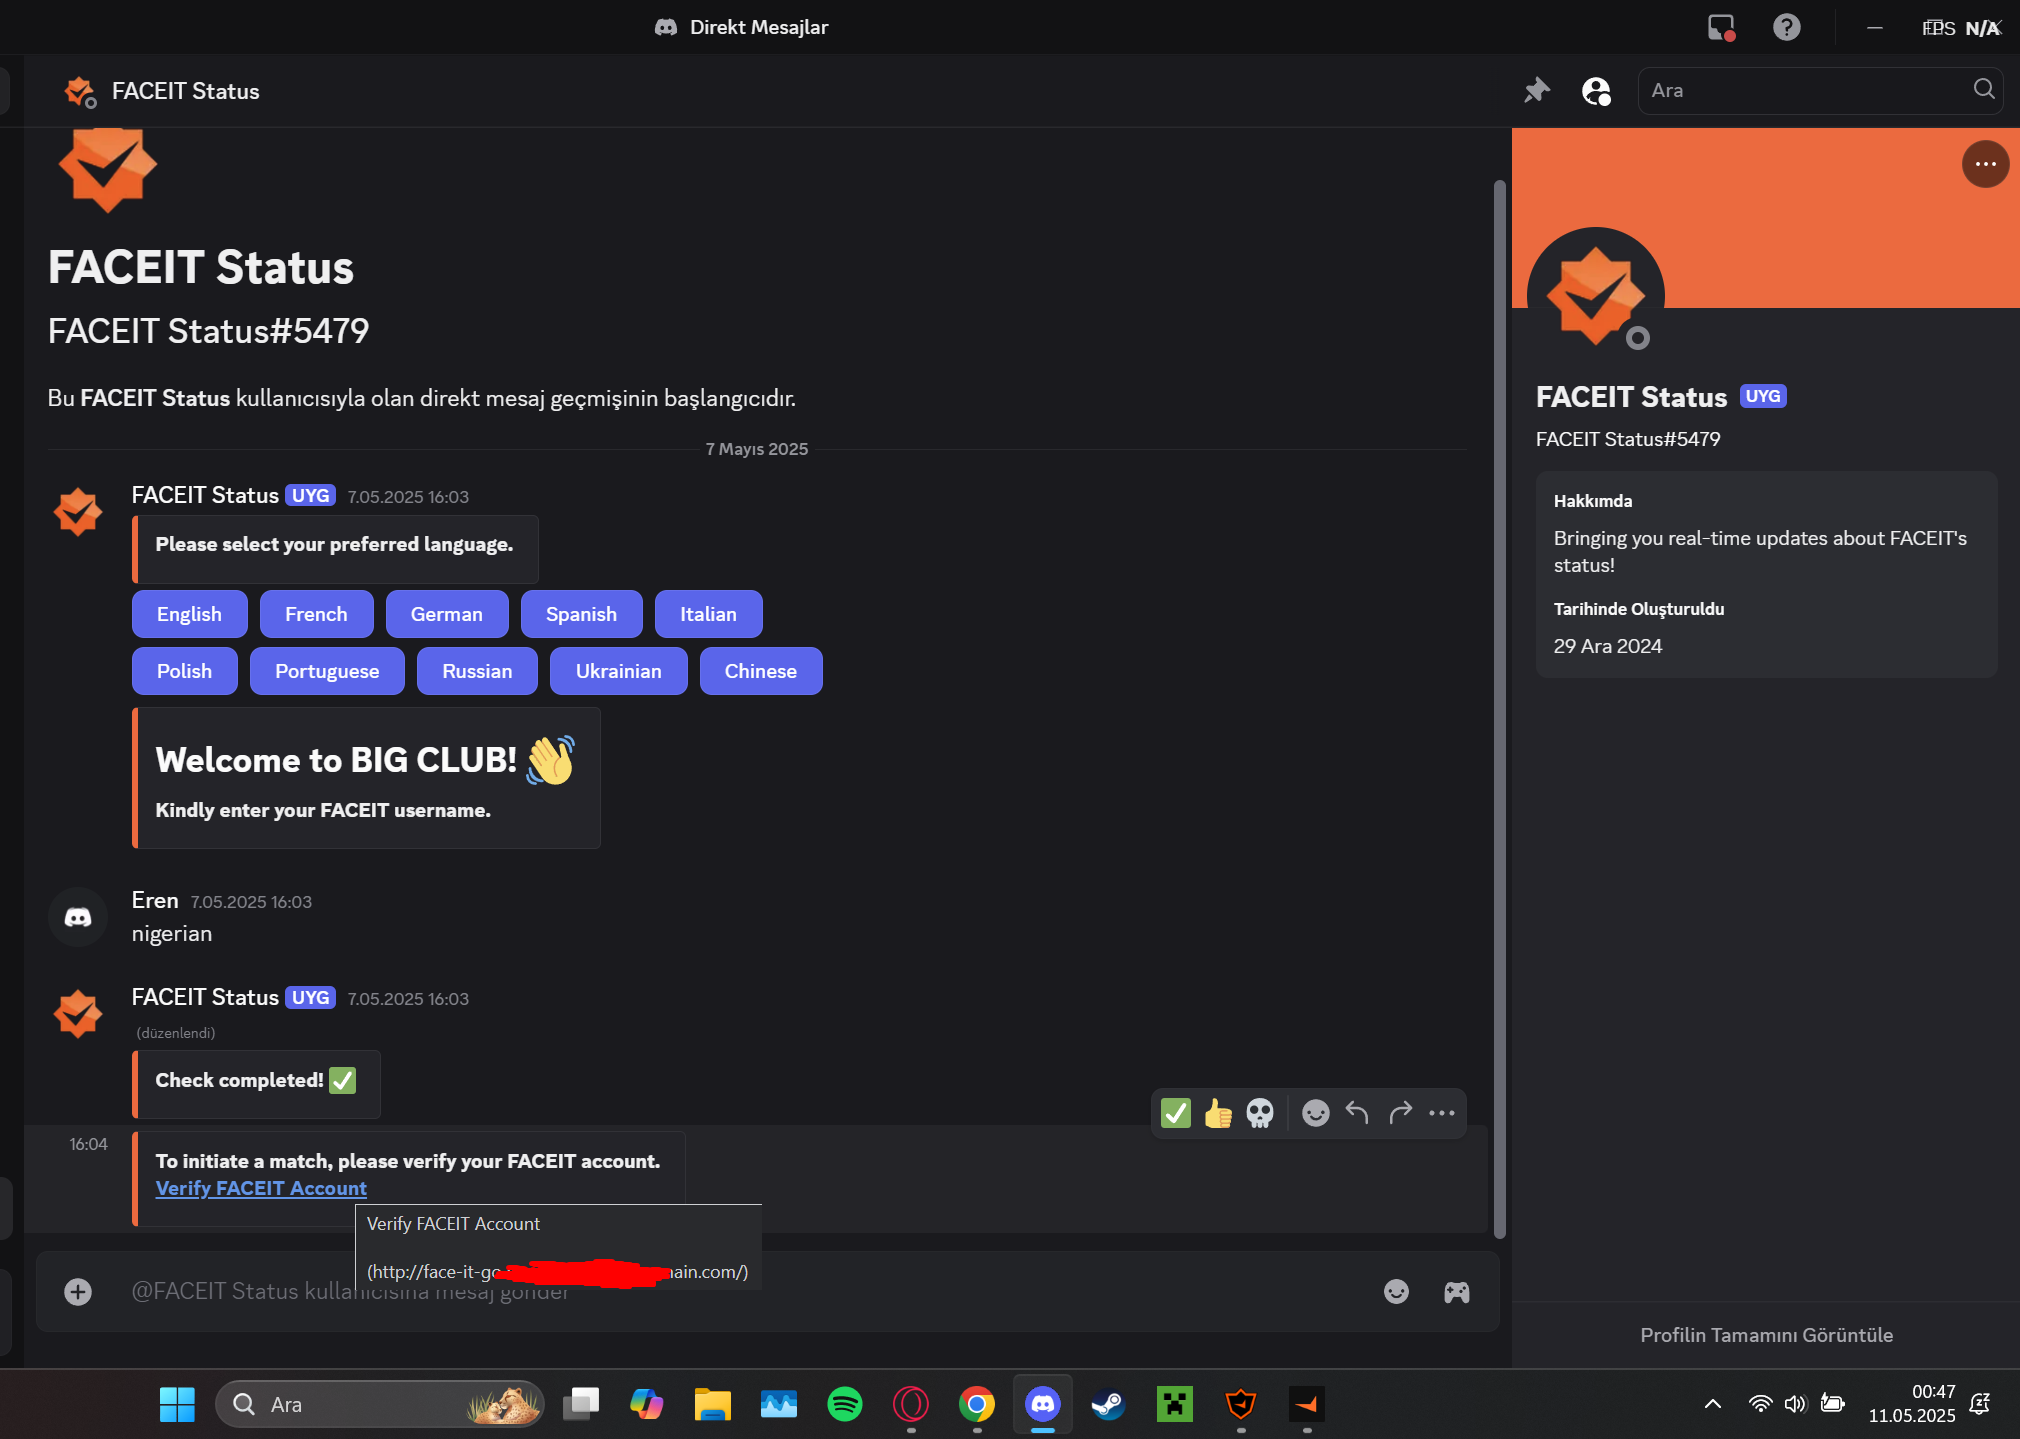The width and height of the screenshot is (2020, 1439).
Task: Click FACEIT Status name in profile panel
Action: 1631,397
